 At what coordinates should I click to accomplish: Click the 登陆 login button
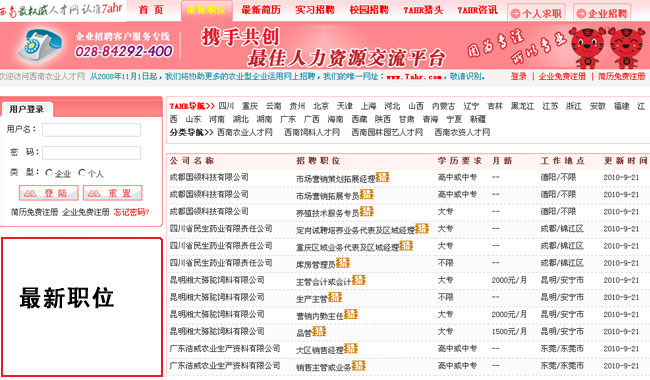[x=49, y=193]
